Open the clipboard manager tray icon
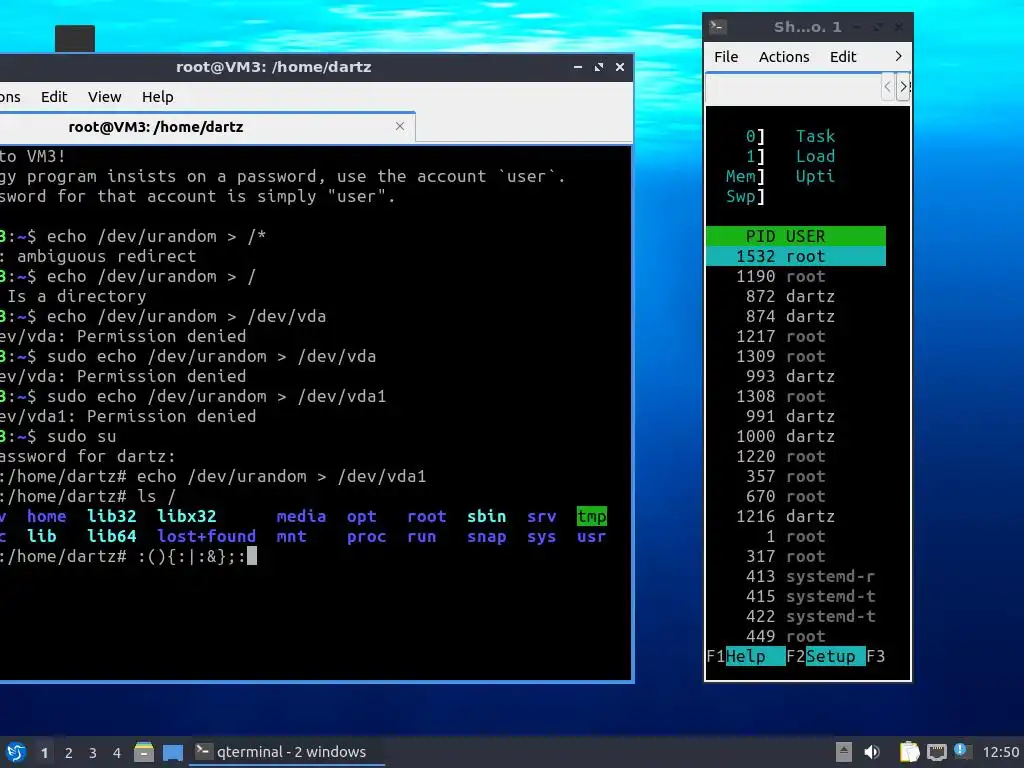The width and height of the screenshot is (1024, 768). pyautogui.click(x=909, y=752)
